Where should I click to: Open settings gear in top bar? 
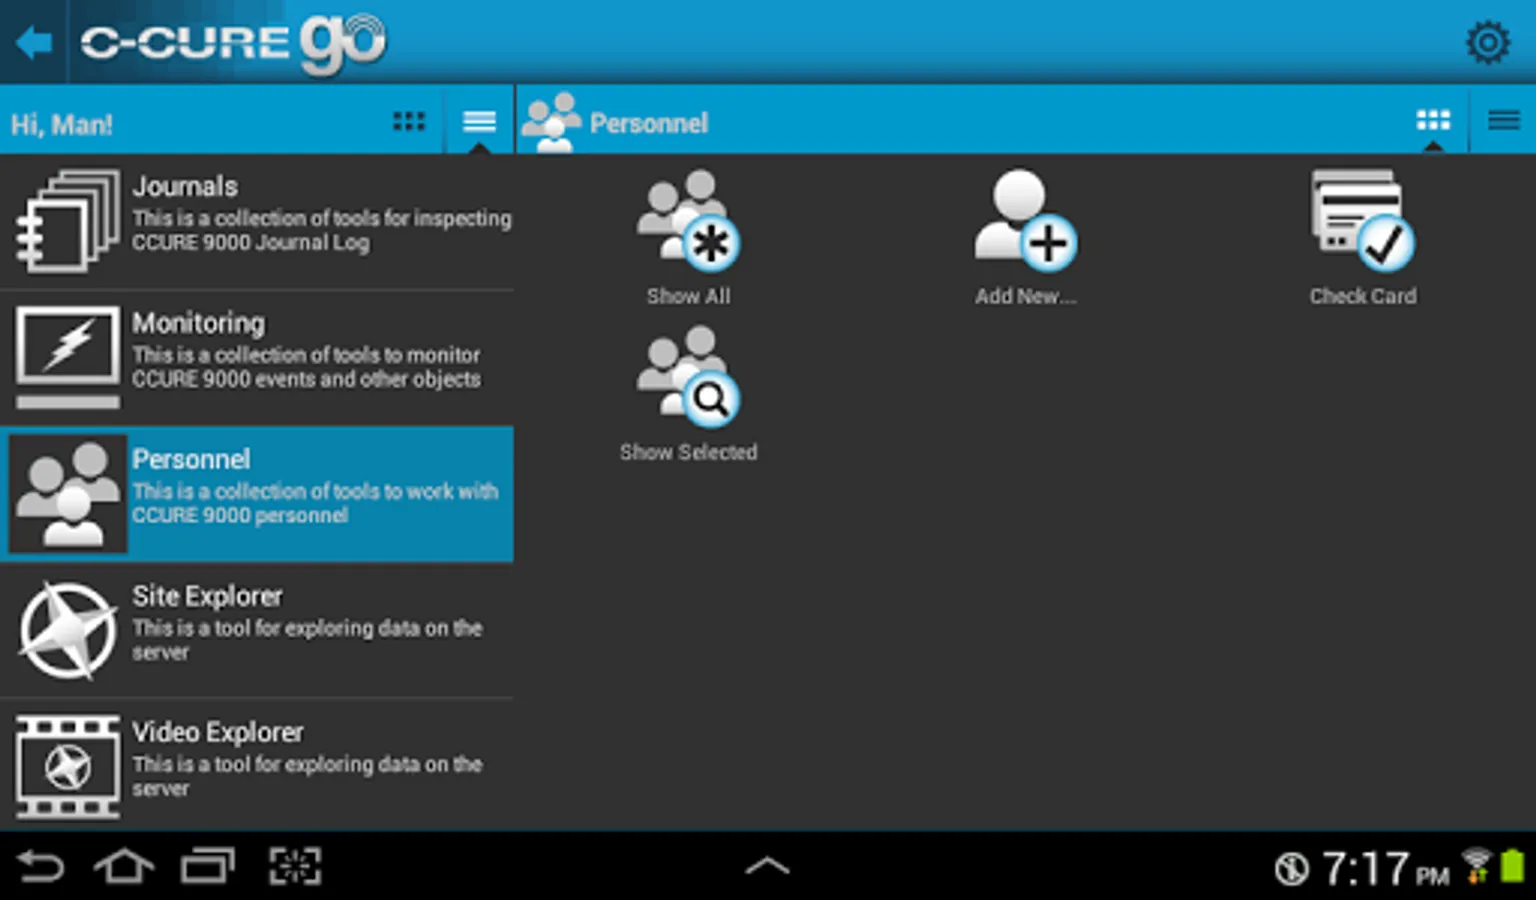click(x=1487, y=43)
